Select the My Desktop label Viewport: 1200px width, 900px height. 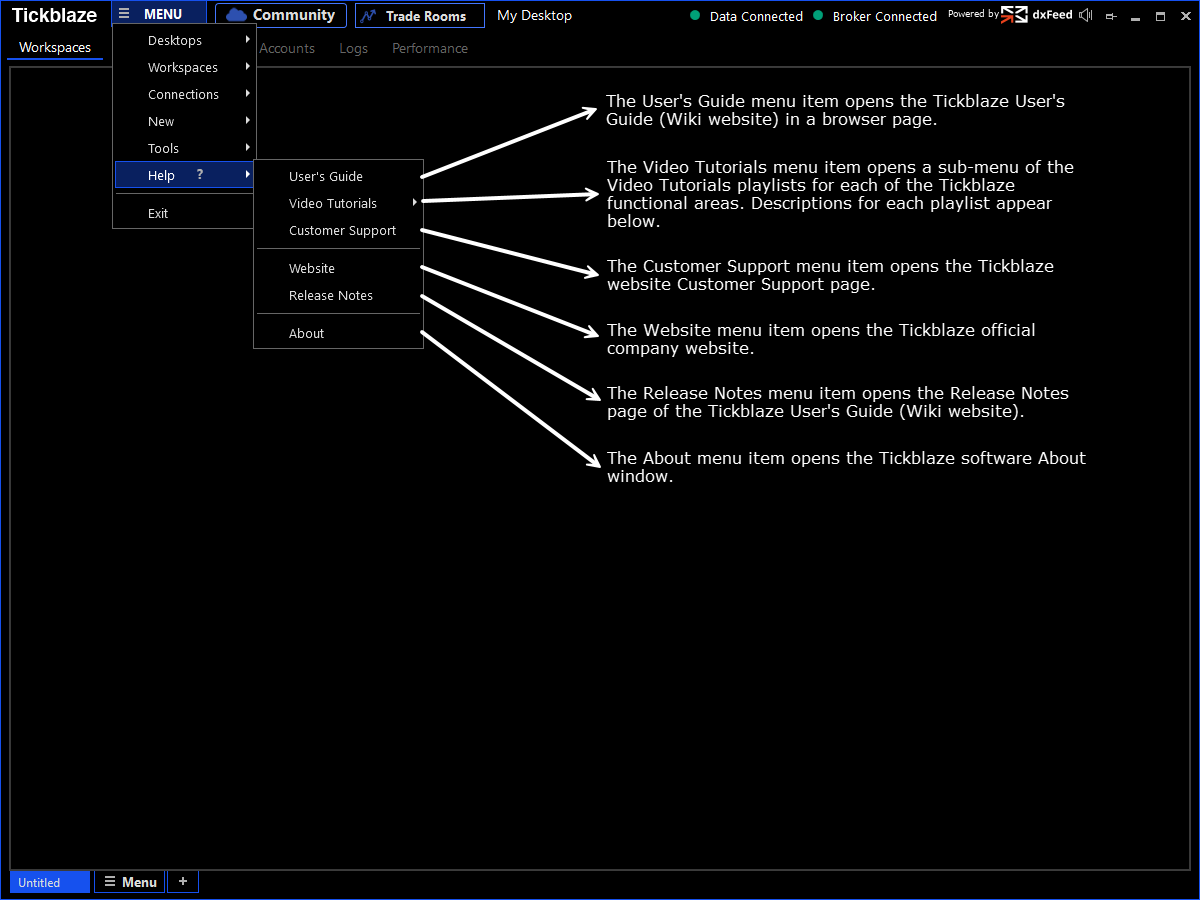point(534,15)
